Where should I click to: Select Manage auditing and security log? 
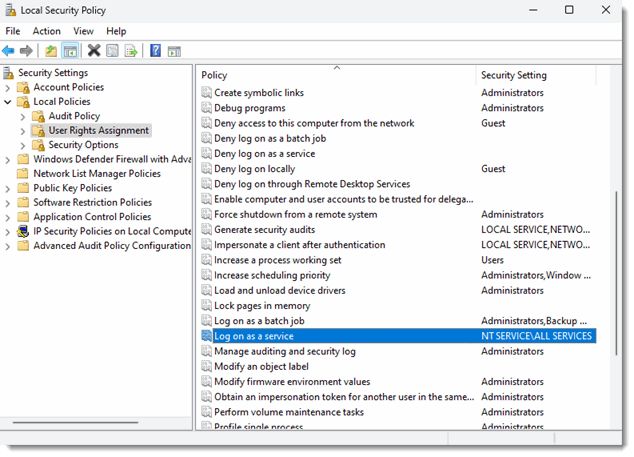click(285, 351)
